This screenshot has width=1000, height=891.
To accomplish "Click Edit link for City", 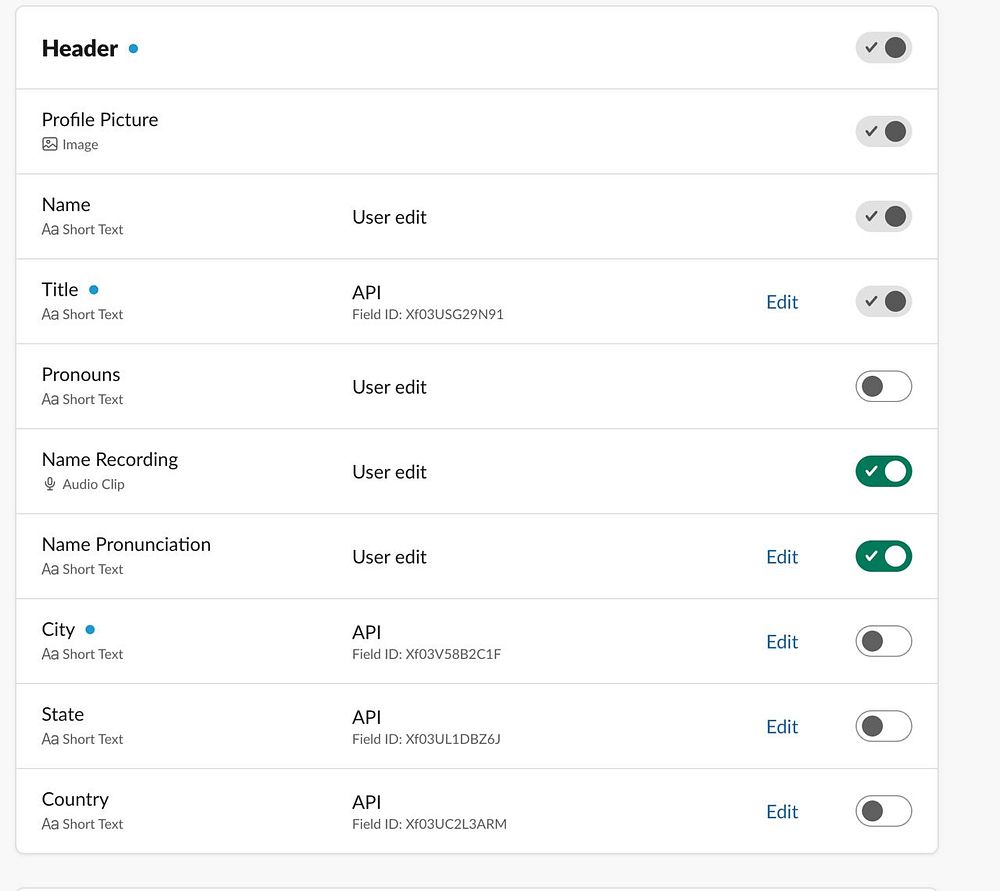I will (x=782, y=642).
